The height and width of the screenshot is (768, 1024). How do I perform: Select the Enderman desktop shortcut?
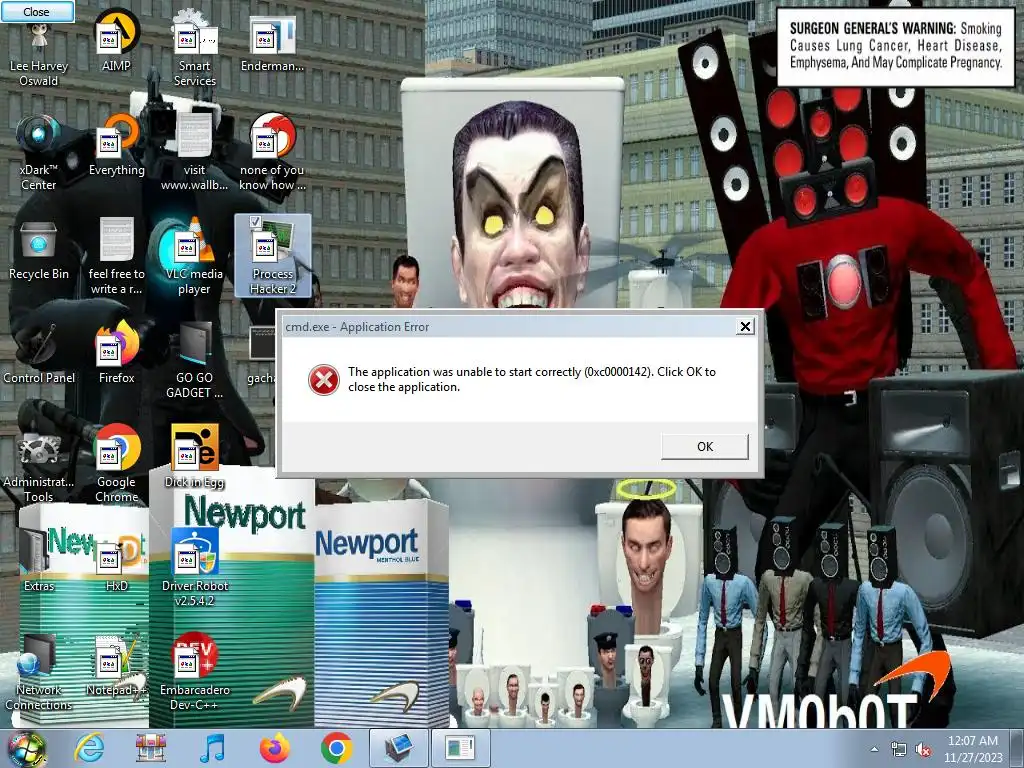(x=272, y=44)
